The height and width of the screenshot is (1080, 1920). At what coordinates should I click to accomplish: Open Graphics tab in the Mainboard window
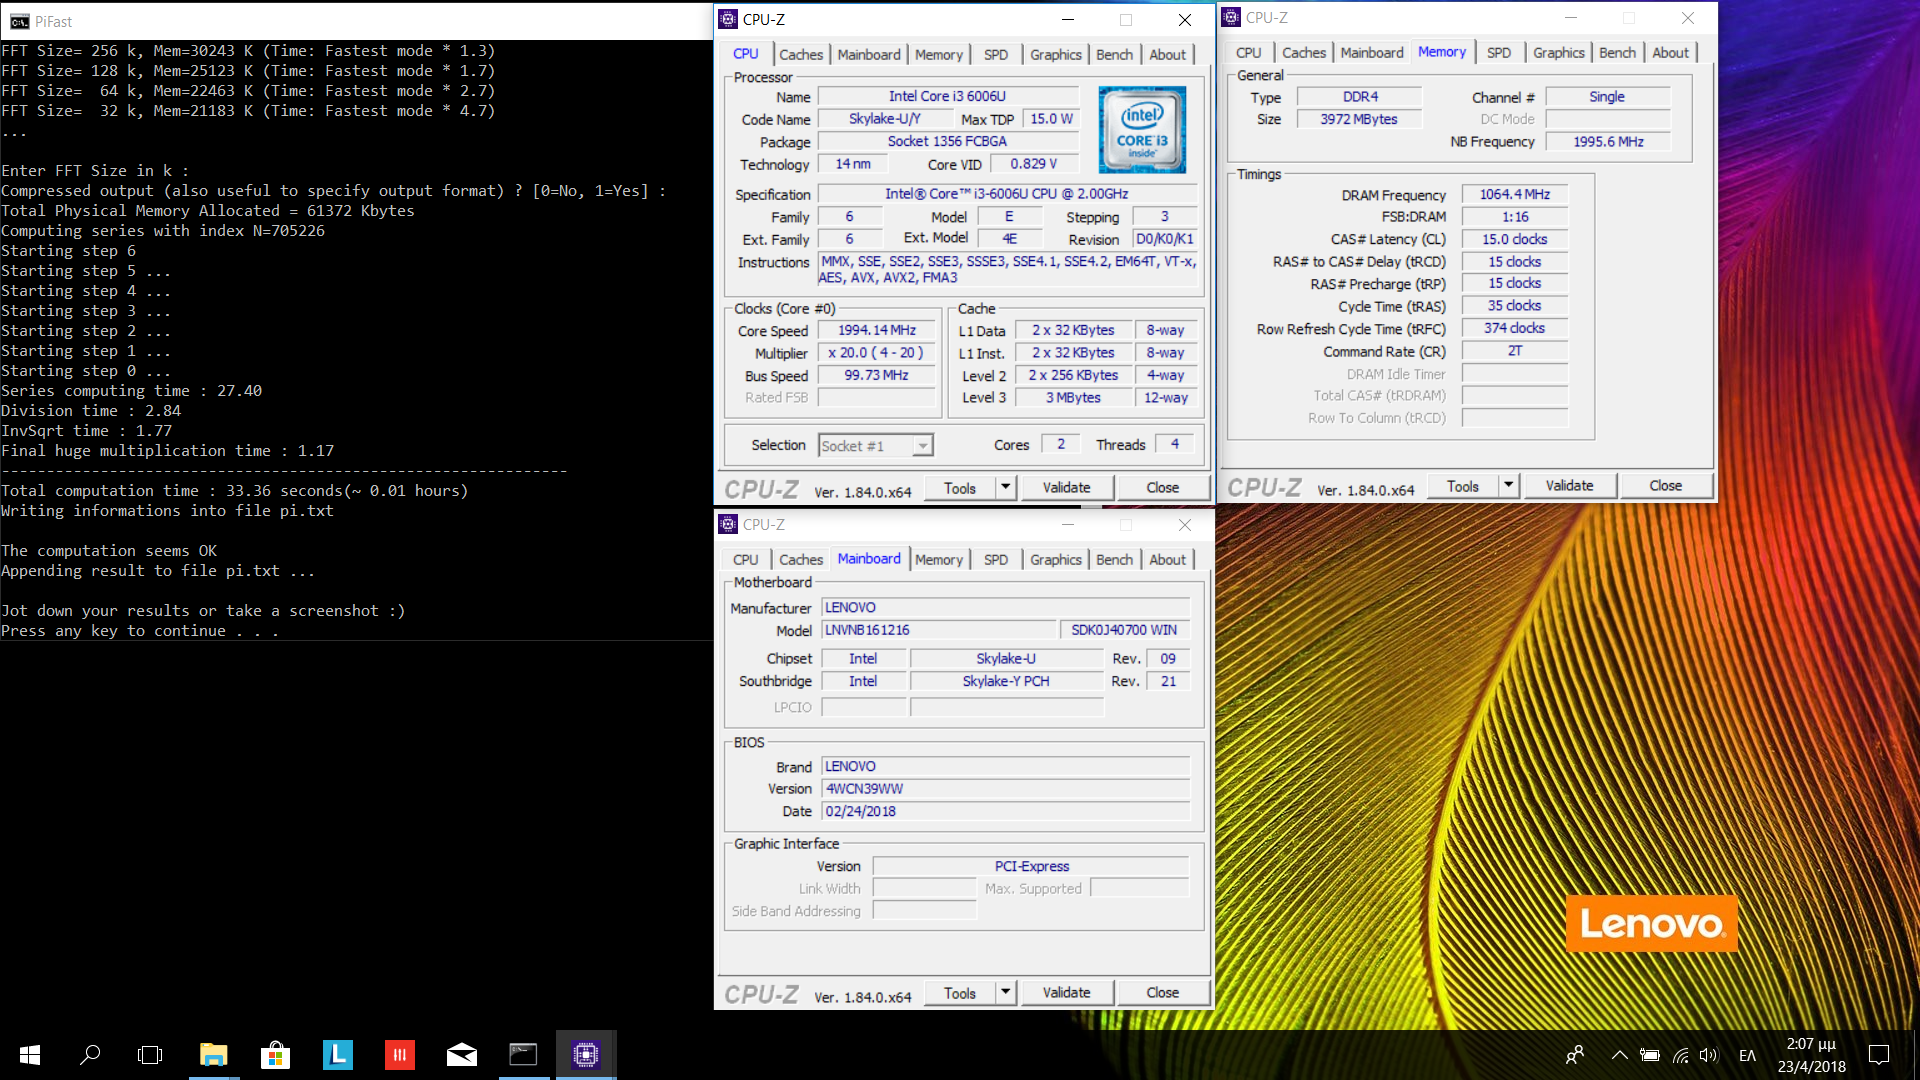tap(1056, 560)
